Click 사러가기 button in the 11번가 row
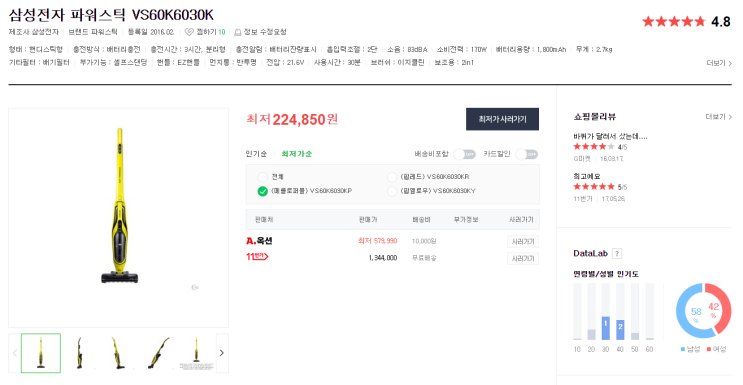 coord(523,258)
